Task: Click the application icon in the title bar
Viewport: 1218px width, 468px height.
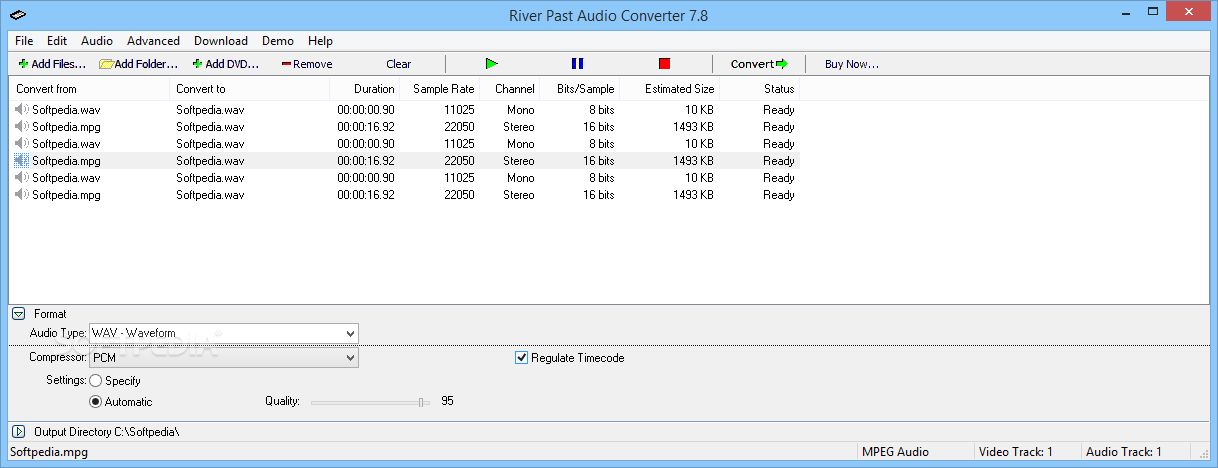Action: 18,15
